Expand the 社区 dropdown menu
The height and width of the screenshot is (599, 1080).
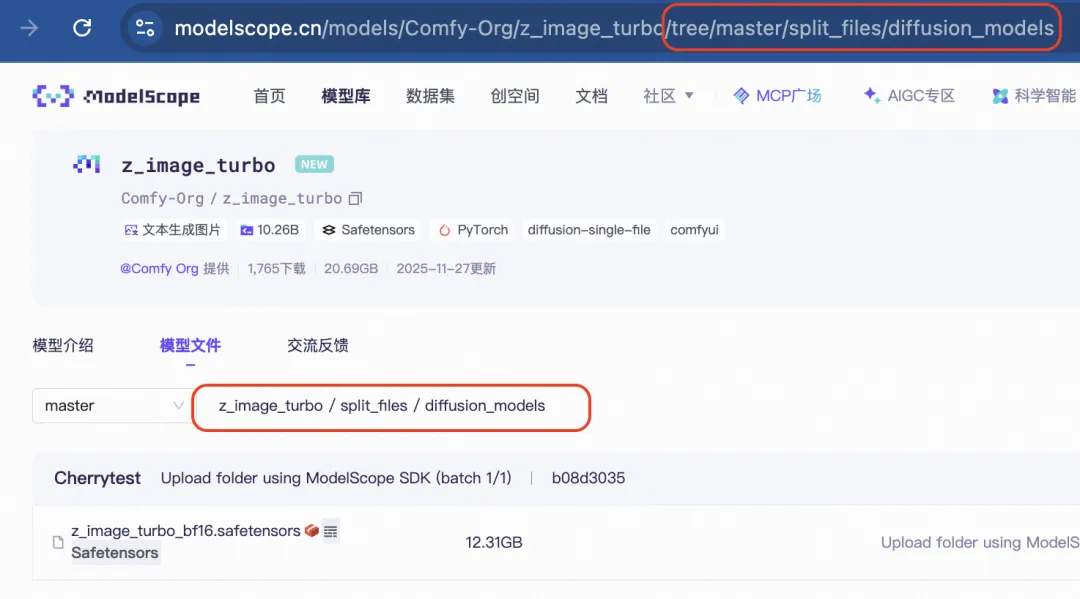[x=668, y=96]
